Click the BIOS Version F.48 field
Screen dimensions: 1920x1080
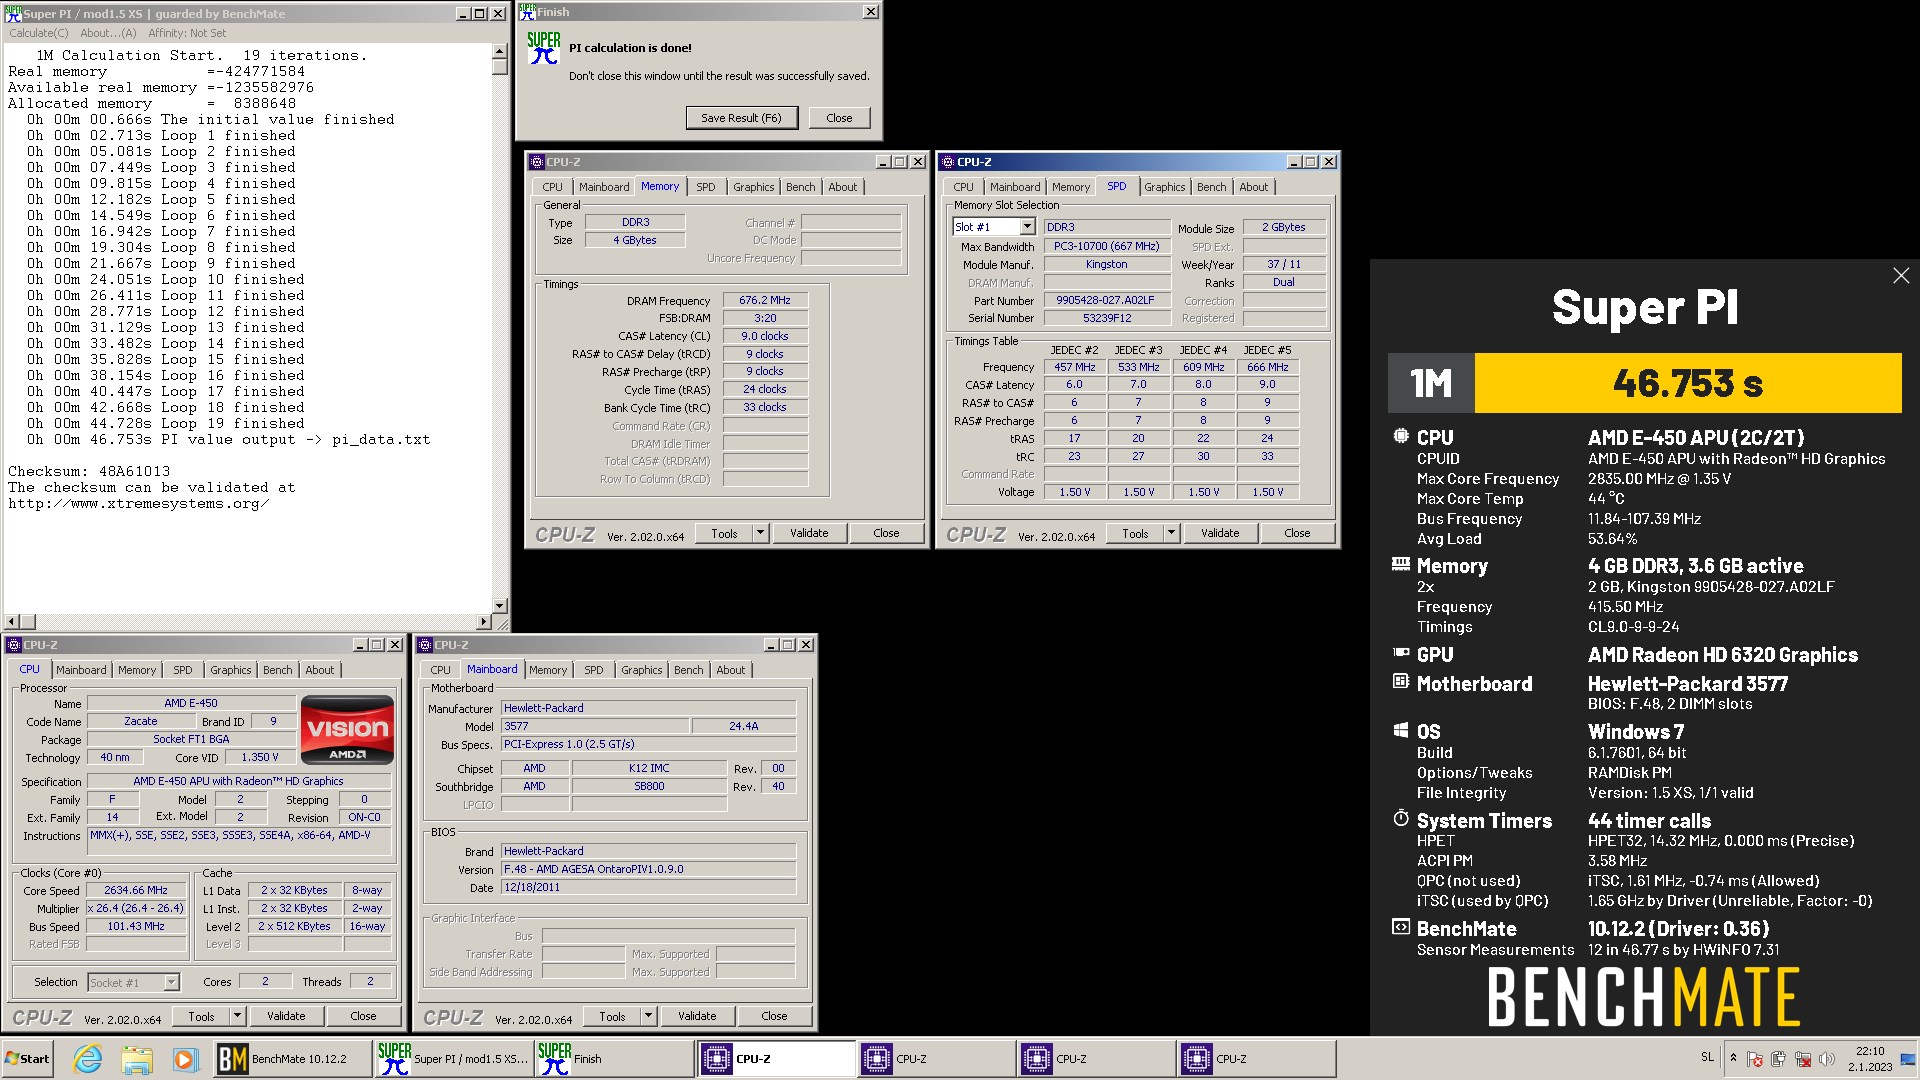(x=649, y=869)
